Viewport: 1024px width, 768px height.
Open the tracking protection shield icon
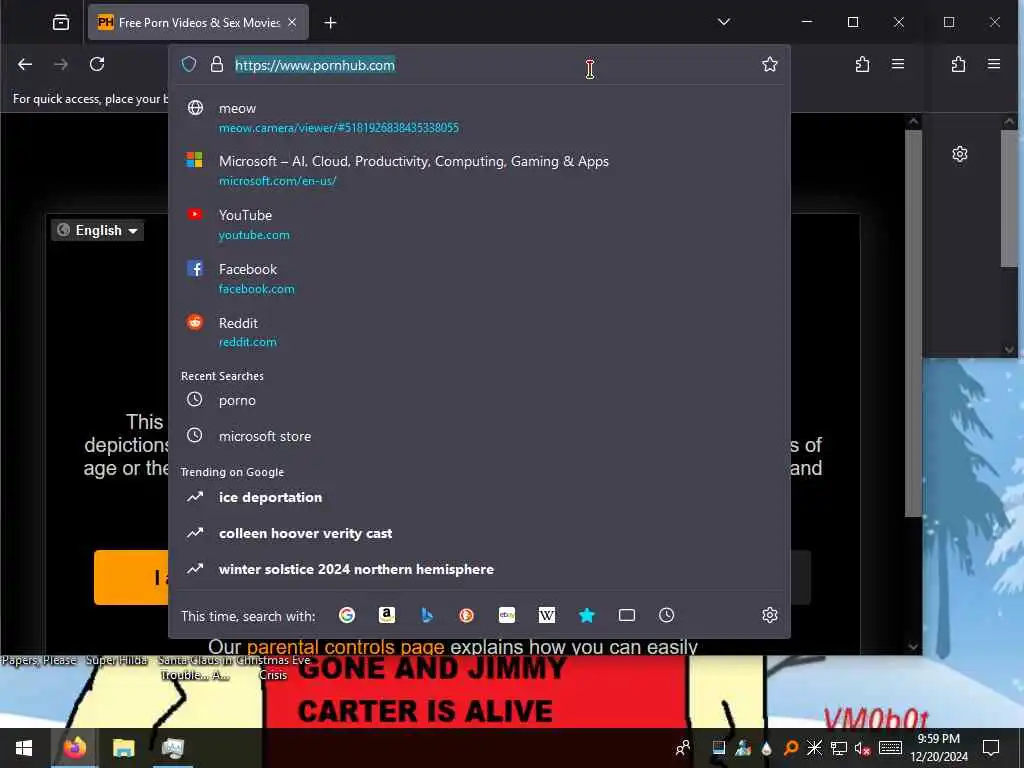189,64
